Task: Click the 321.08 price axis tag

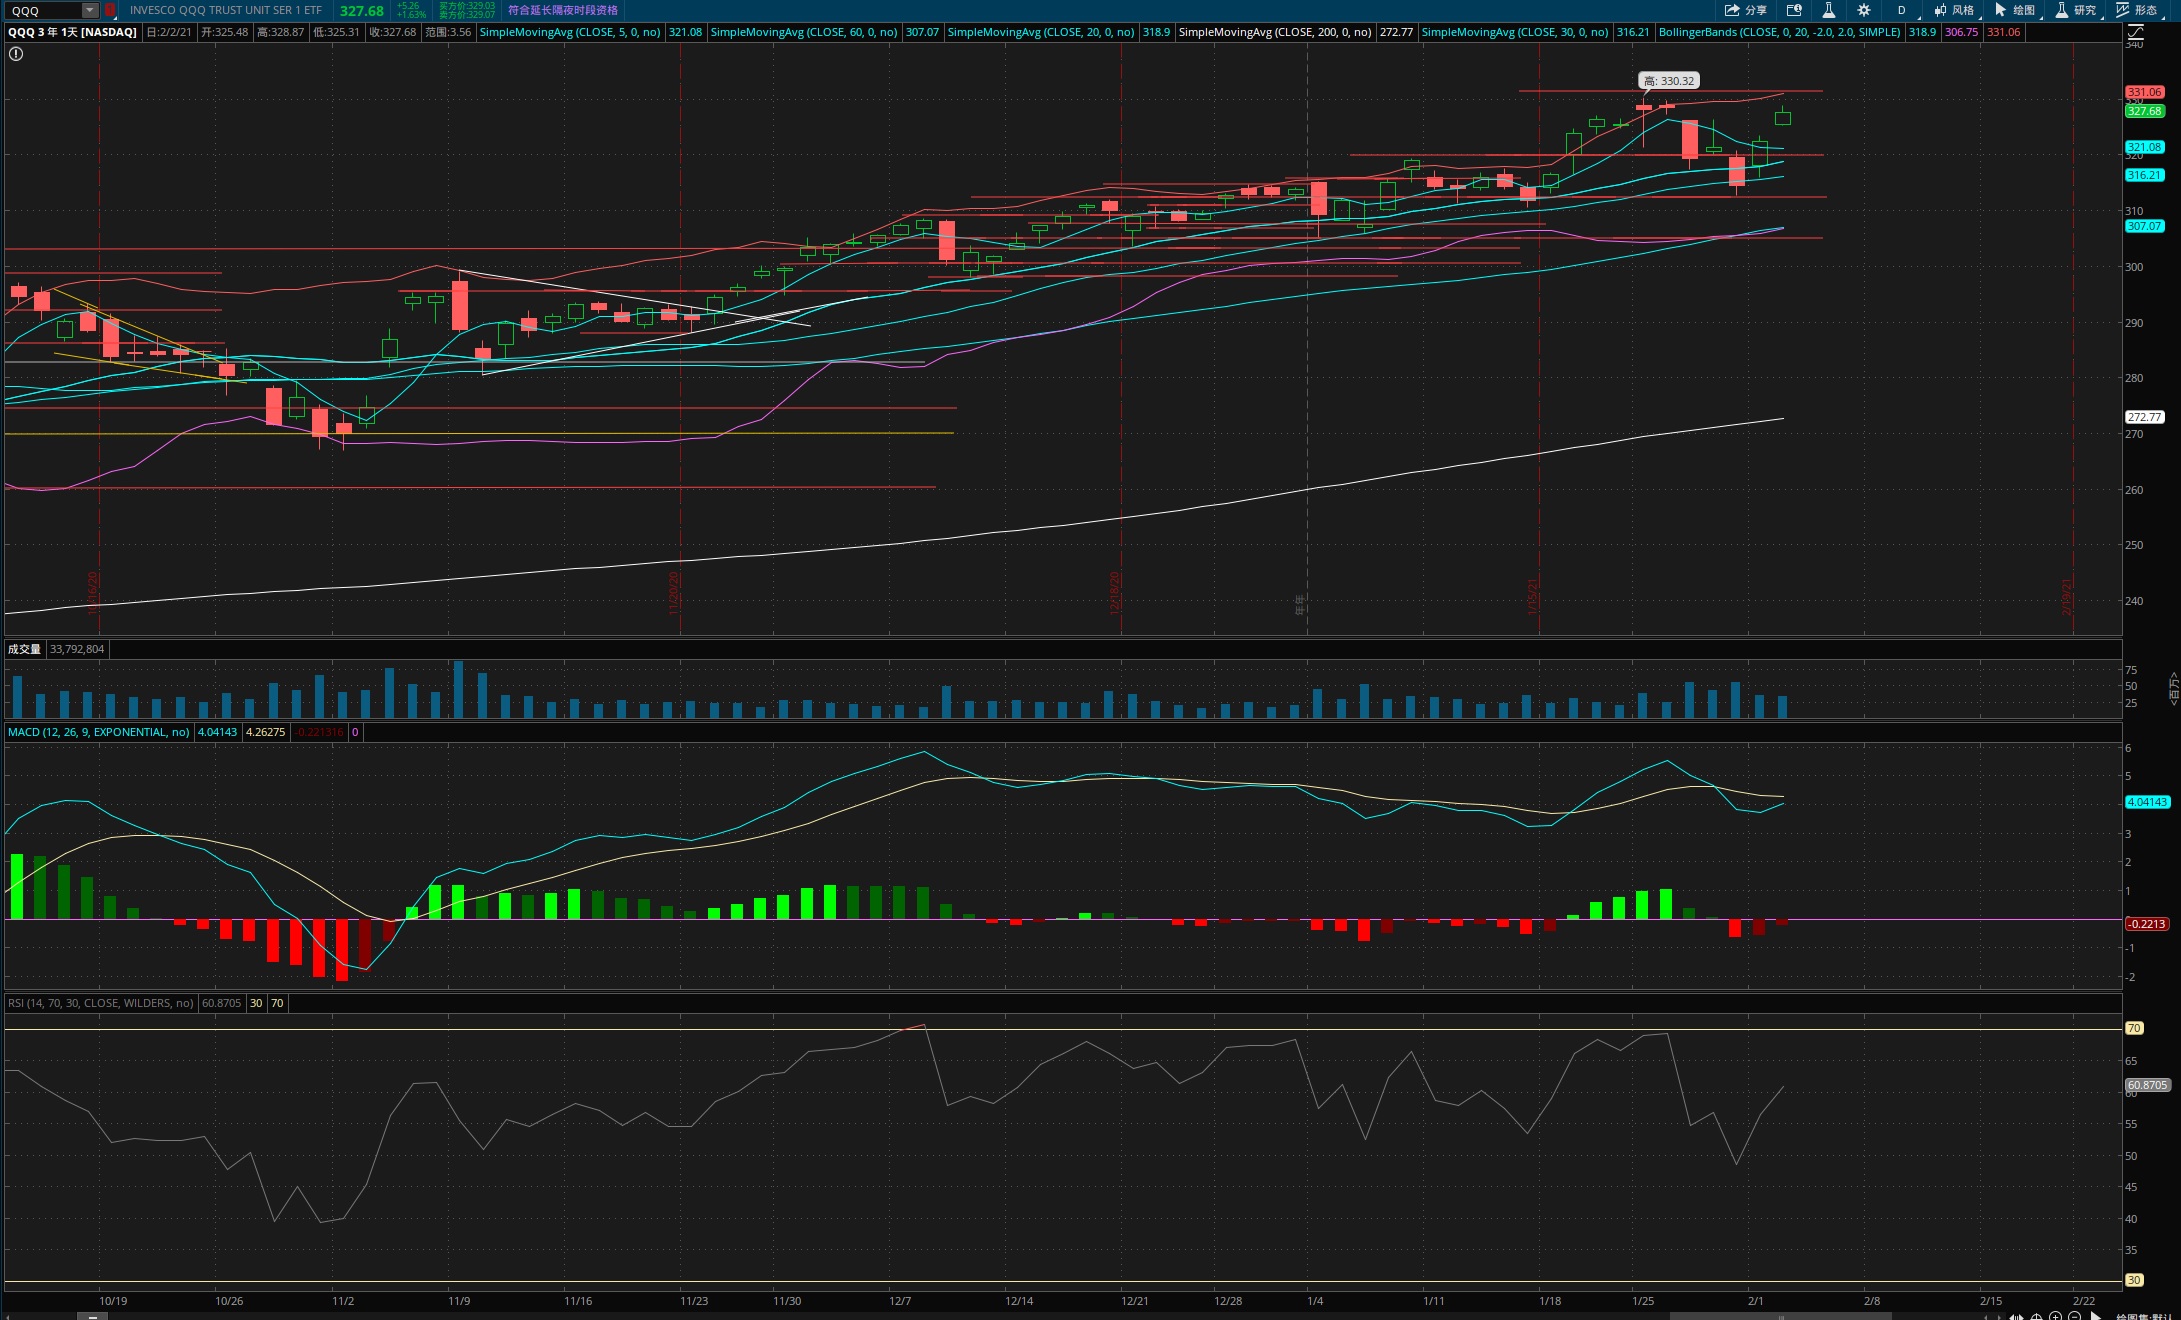Action: [2144, 147]
